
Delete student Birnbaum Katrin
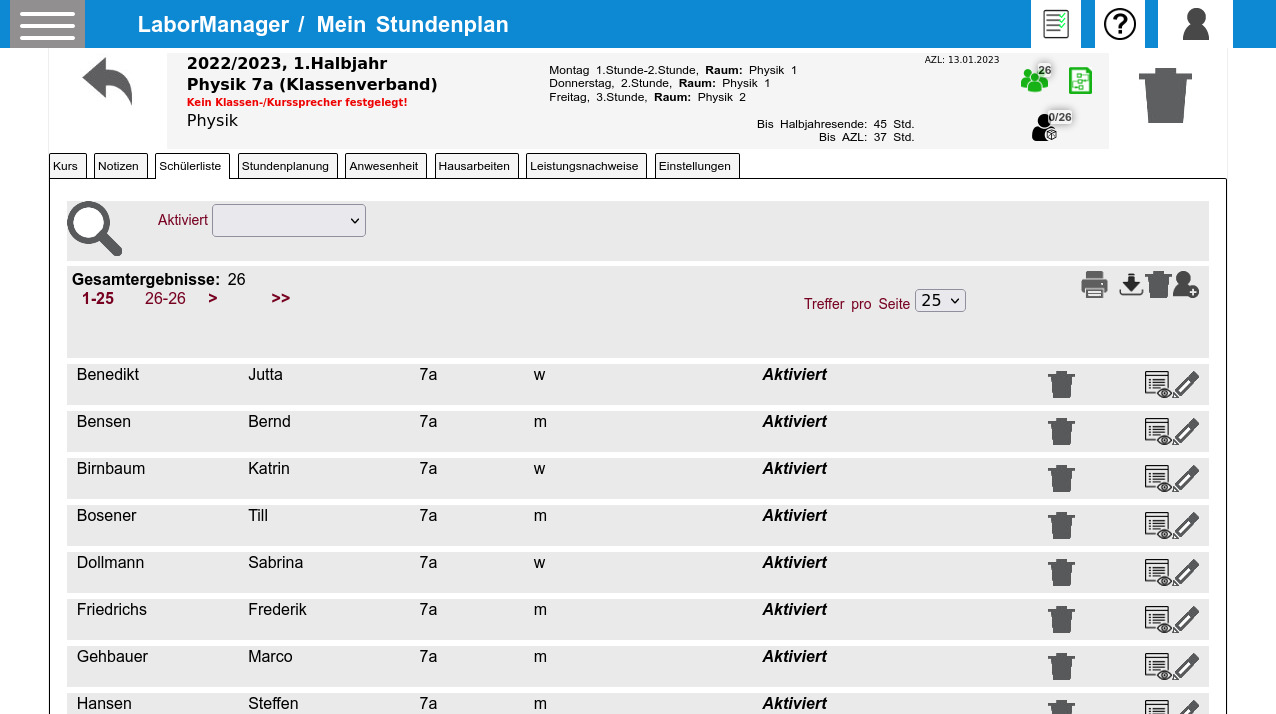pyautogui.click(x=1062, y=478)
